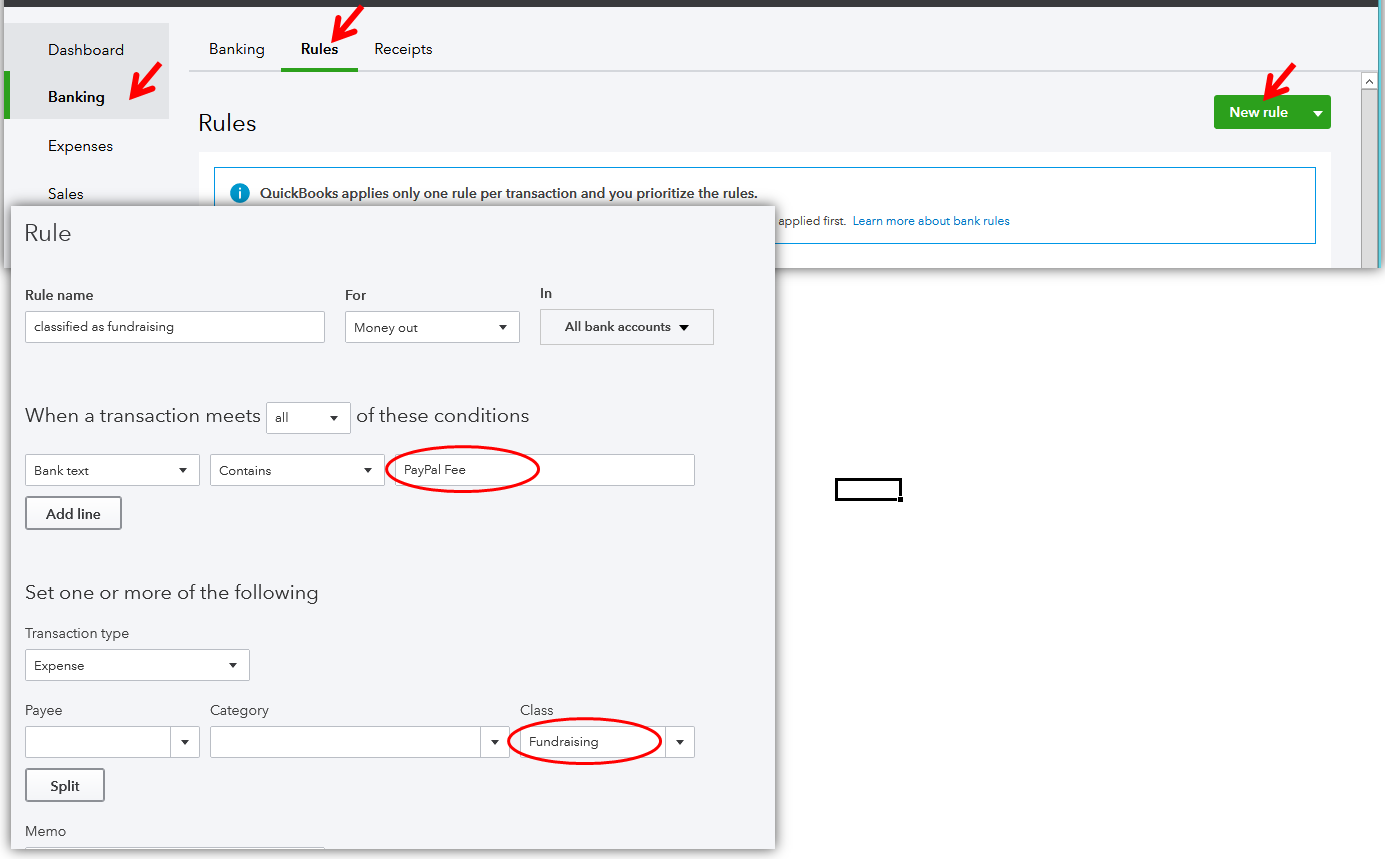Expand the Class dropdown arrow
1385x859 pixels.
point(680,742)
